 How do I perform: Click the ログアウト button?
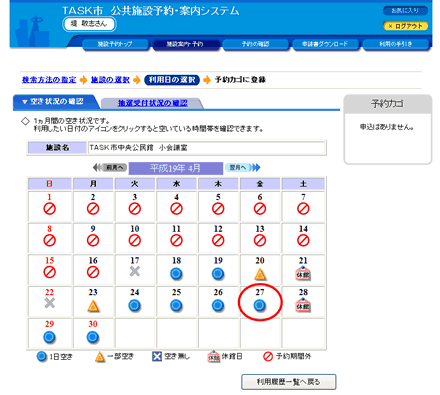click(x=405, y=26)
